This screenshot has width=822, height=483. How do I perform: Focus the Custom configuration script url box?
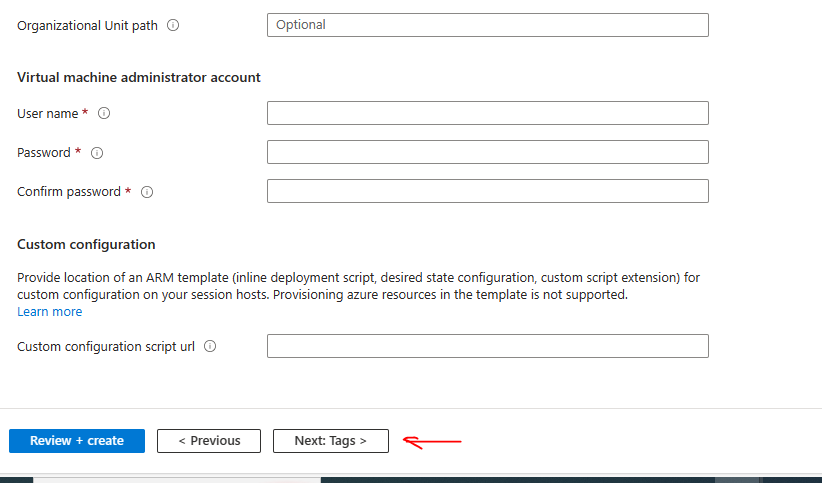[x=487, y=346]
